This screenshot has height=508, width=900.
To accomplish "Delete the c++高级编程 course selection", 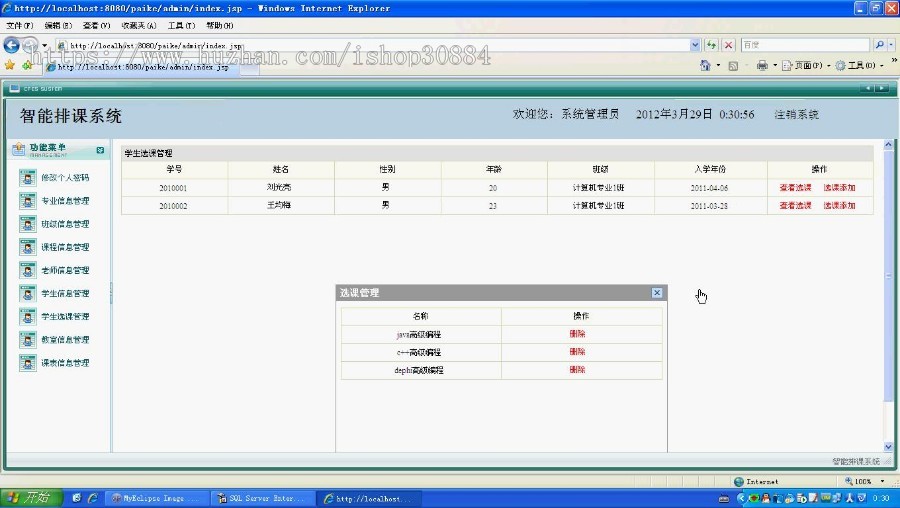I will point(577,352).
